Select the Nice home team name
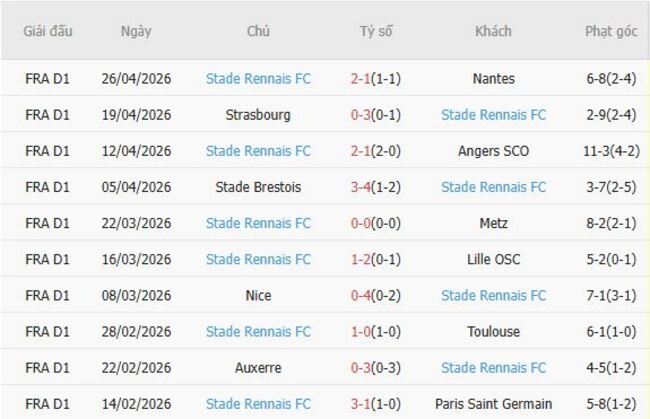650x419 pixels. 258,295
